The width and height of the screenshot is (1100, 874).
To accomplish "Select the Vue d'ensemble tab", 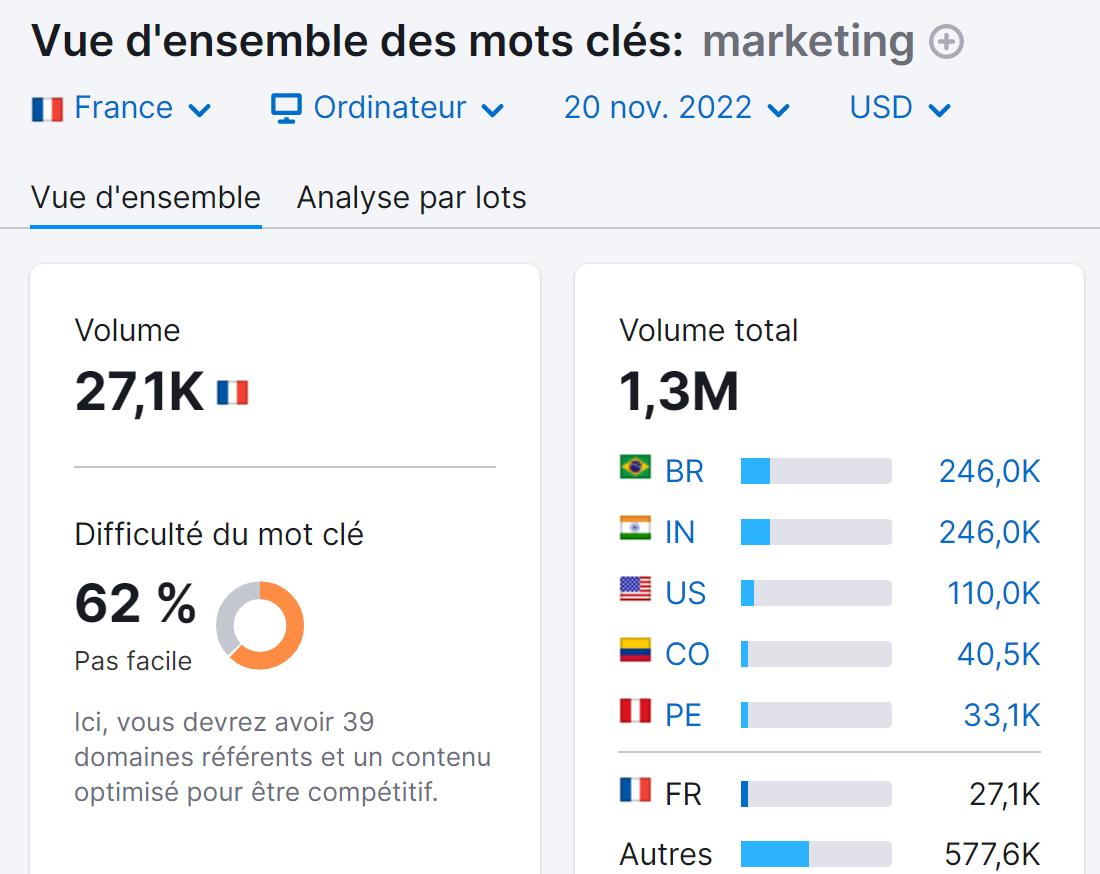I will (145, 197).
